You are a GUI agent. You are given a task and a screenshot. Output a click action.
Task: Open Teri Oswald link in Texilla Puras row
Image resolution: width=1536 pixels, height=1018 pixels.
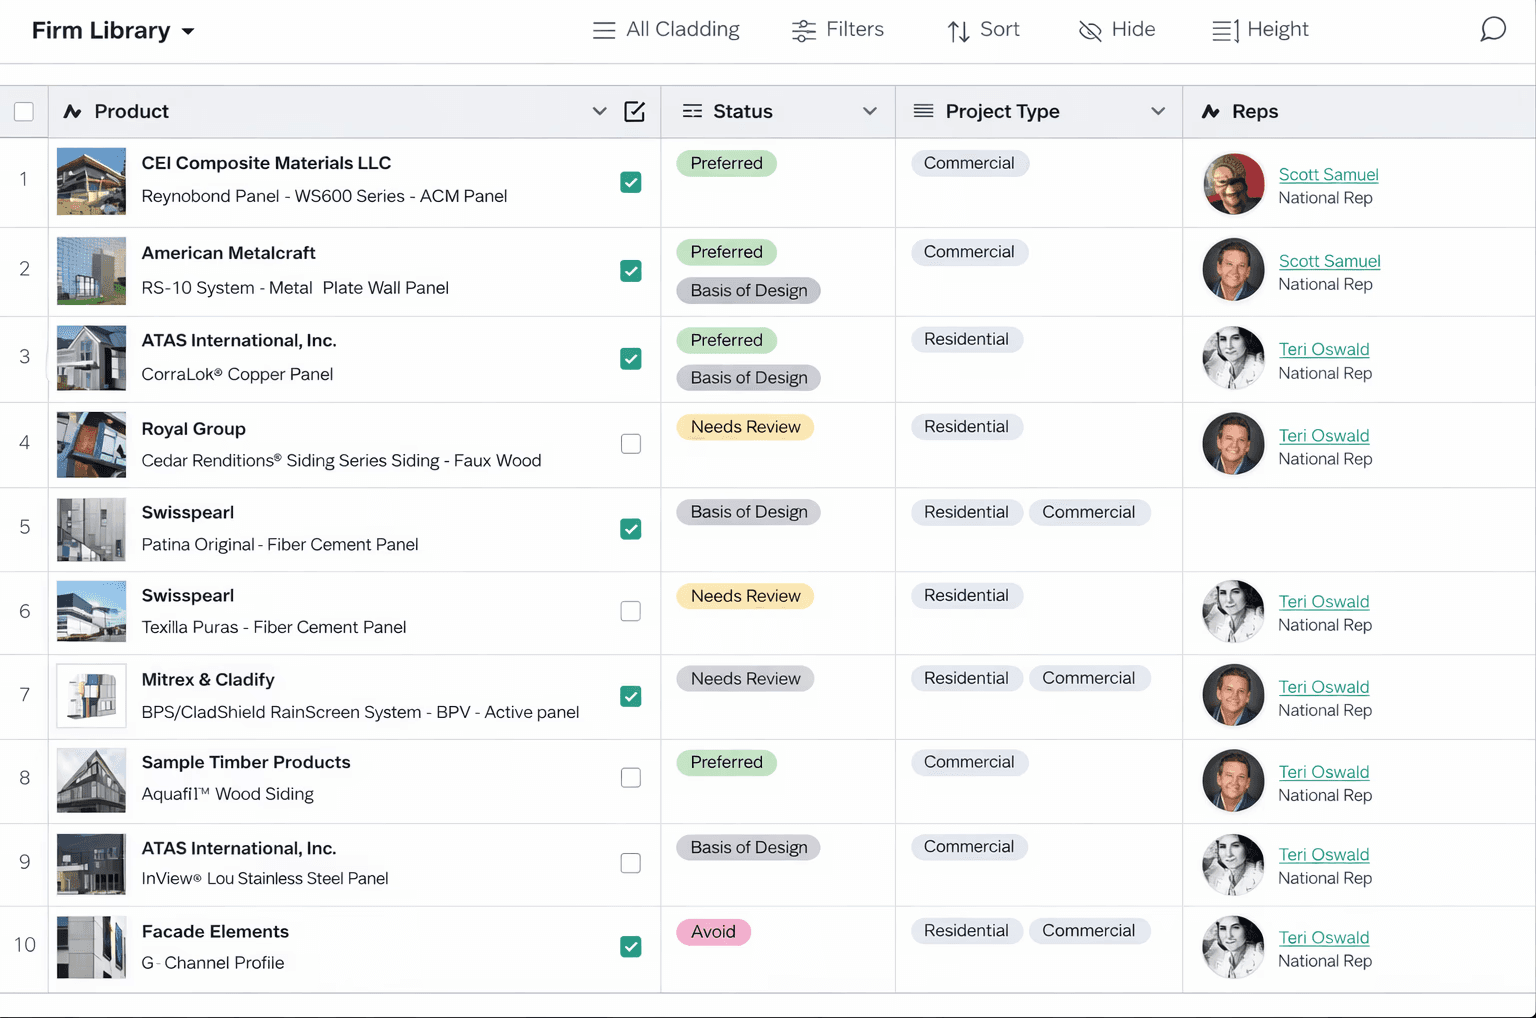1324,601
